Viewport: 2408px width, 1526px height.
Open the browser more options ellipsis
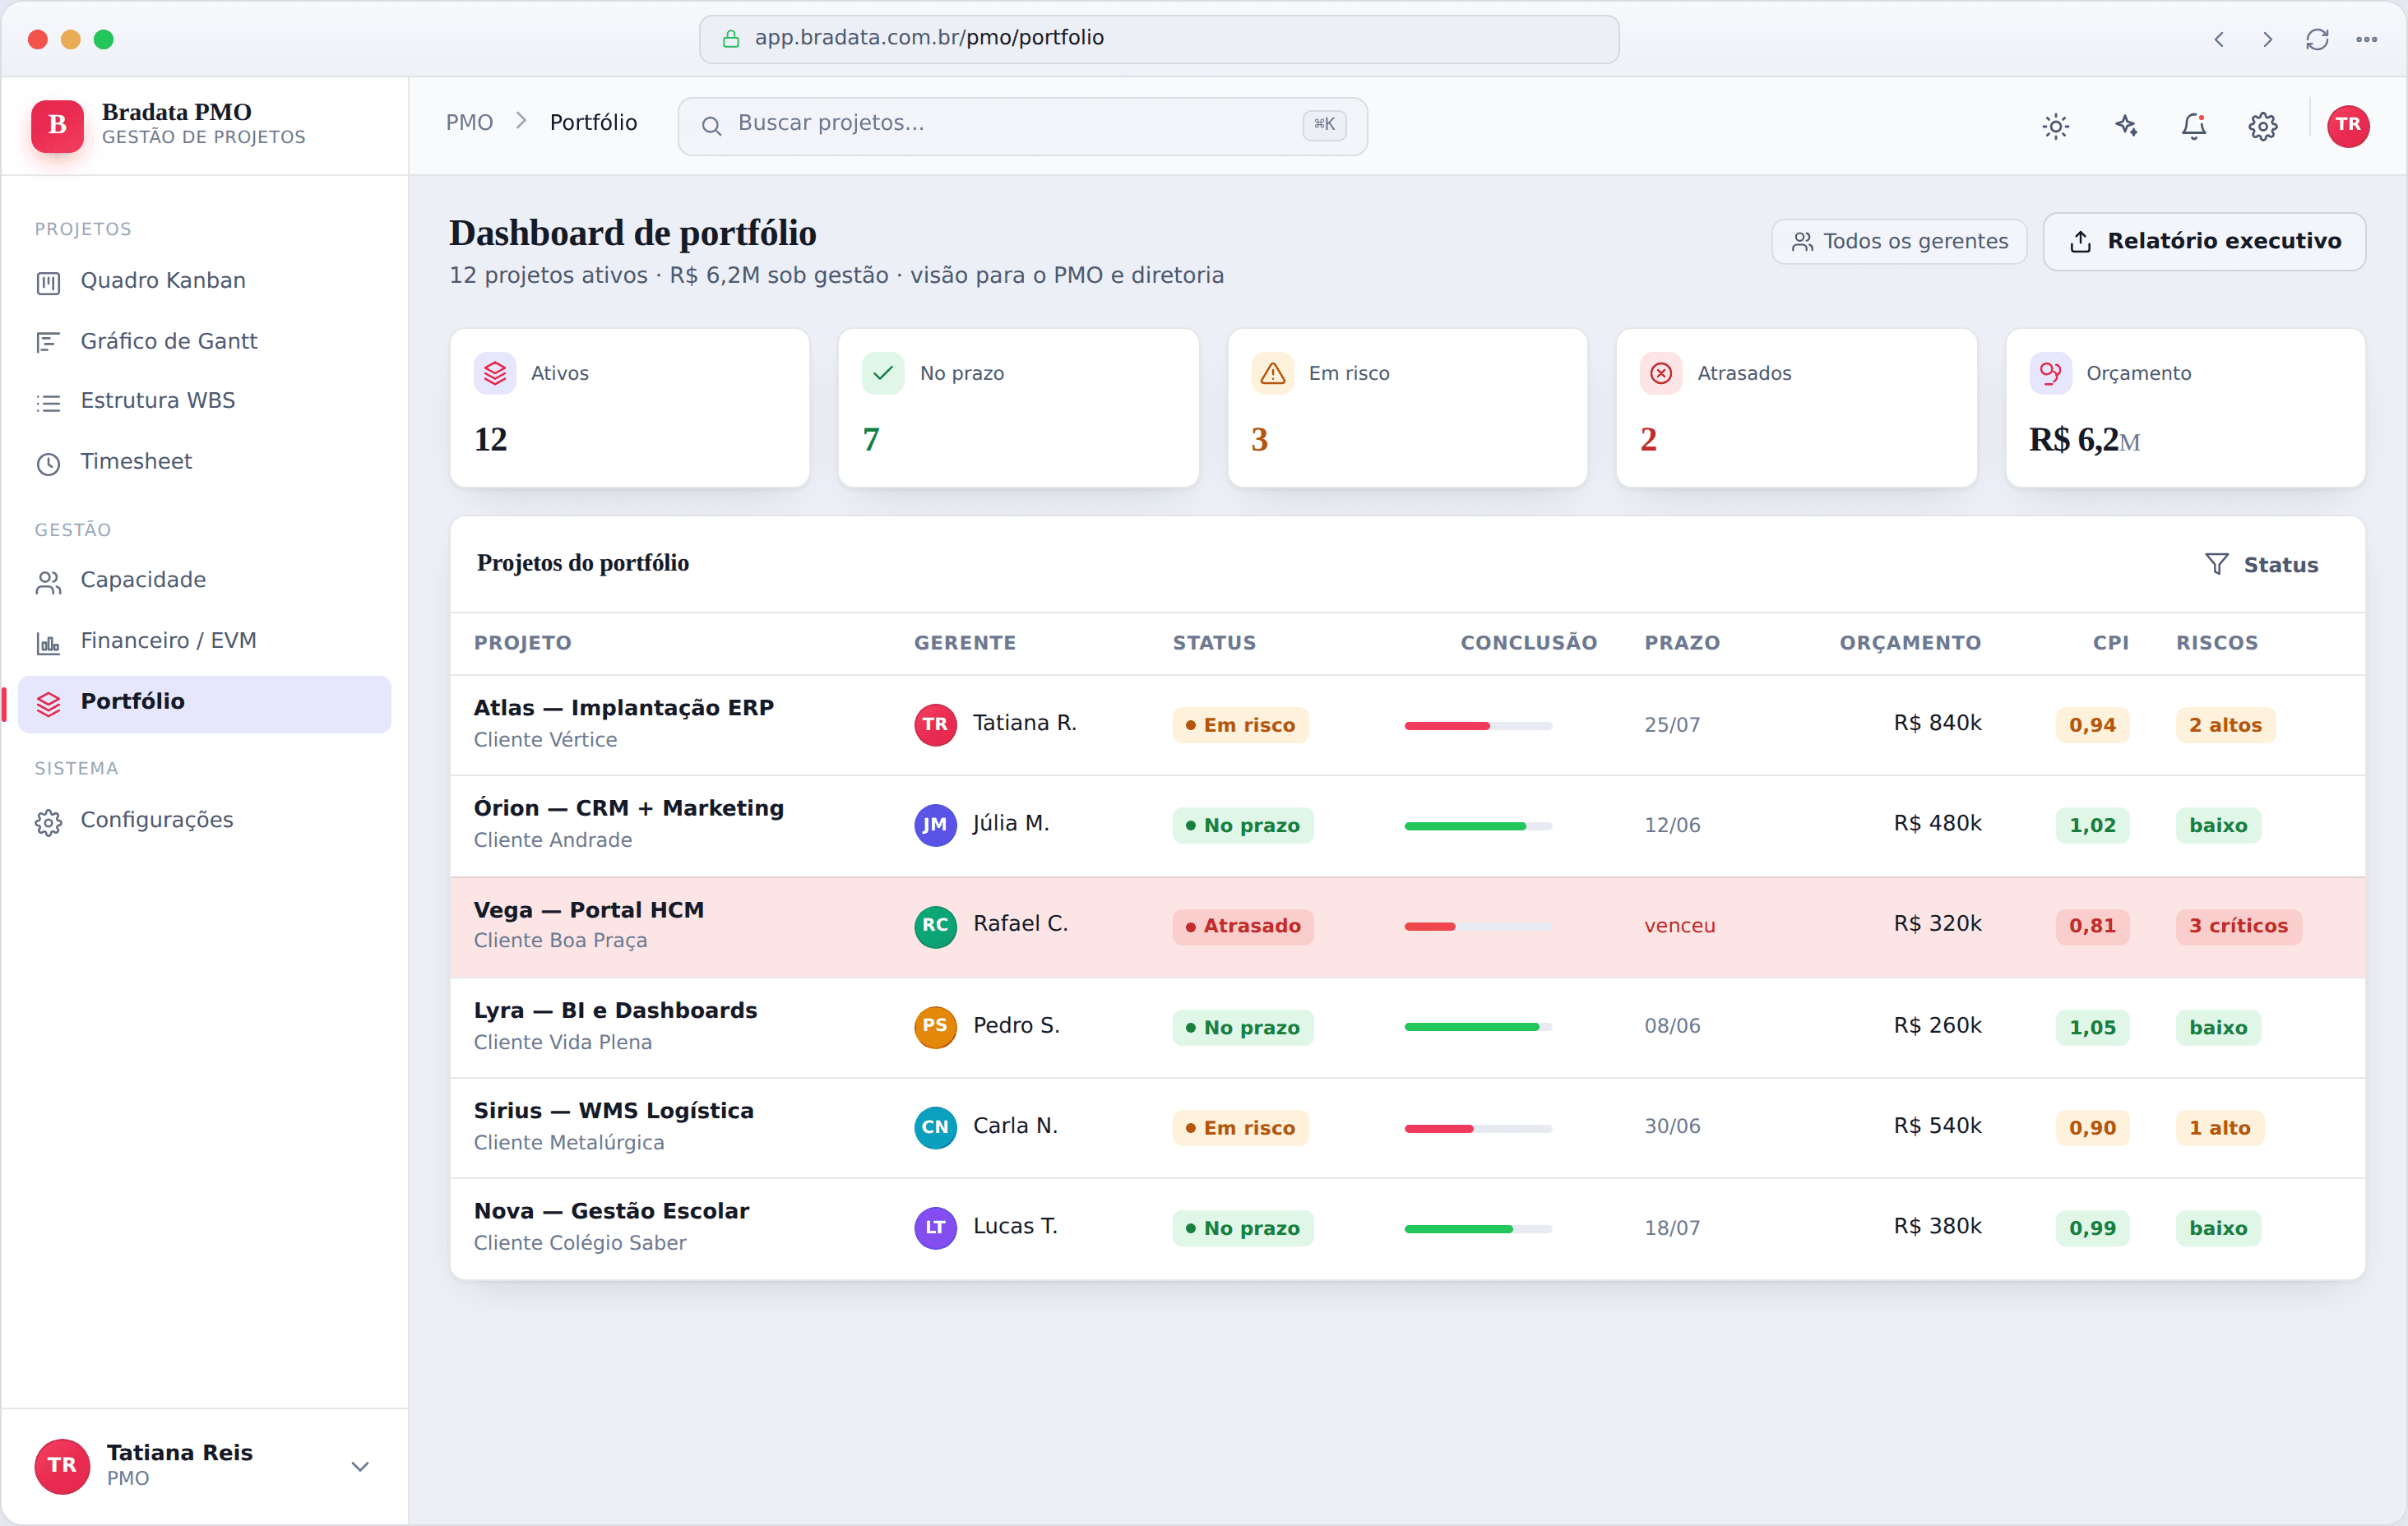pos(2366,40)
